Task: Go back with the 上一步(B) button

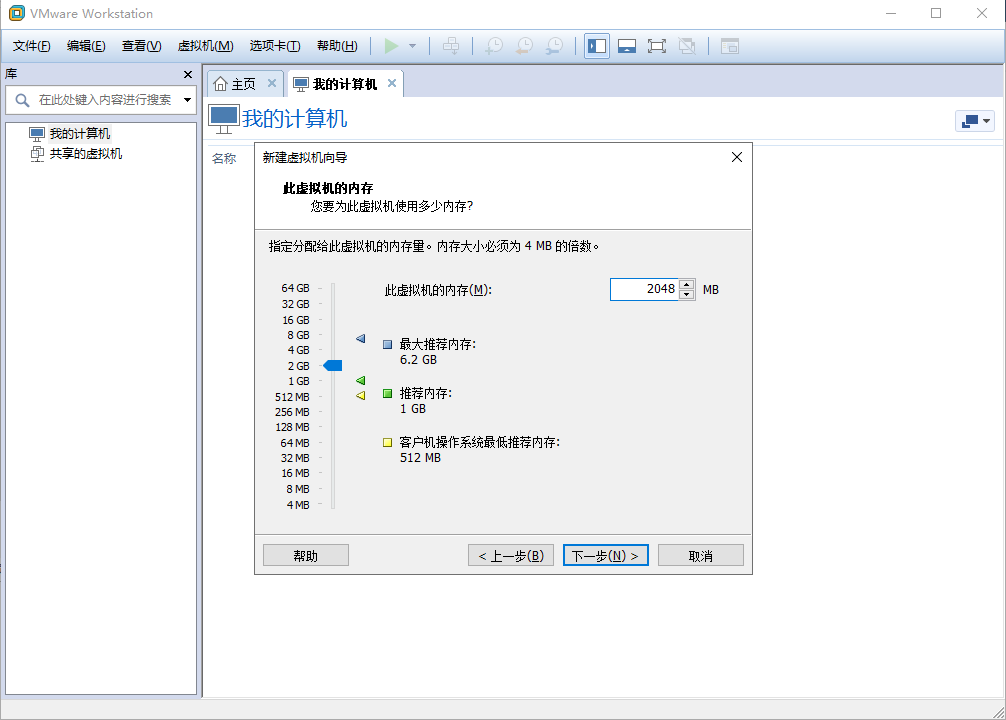Action: coord(511,556)
